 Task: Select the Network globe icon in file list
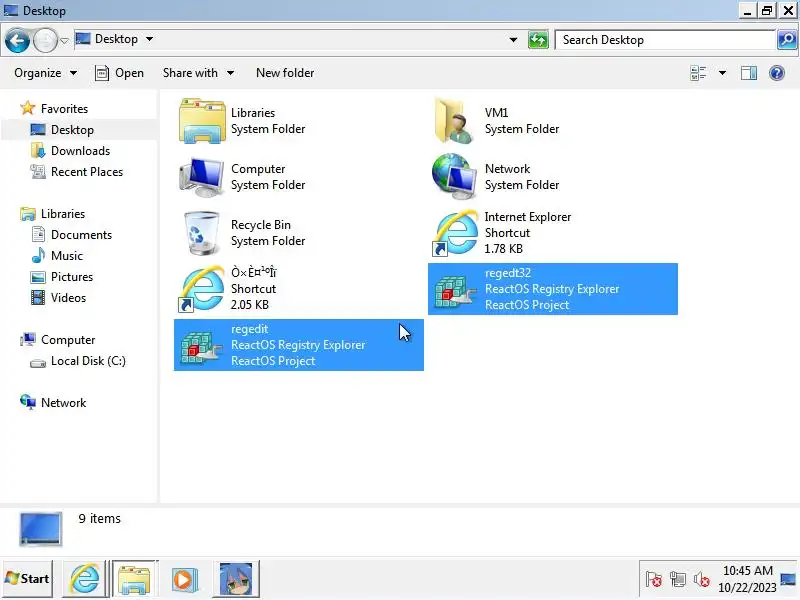click(454, 177)
